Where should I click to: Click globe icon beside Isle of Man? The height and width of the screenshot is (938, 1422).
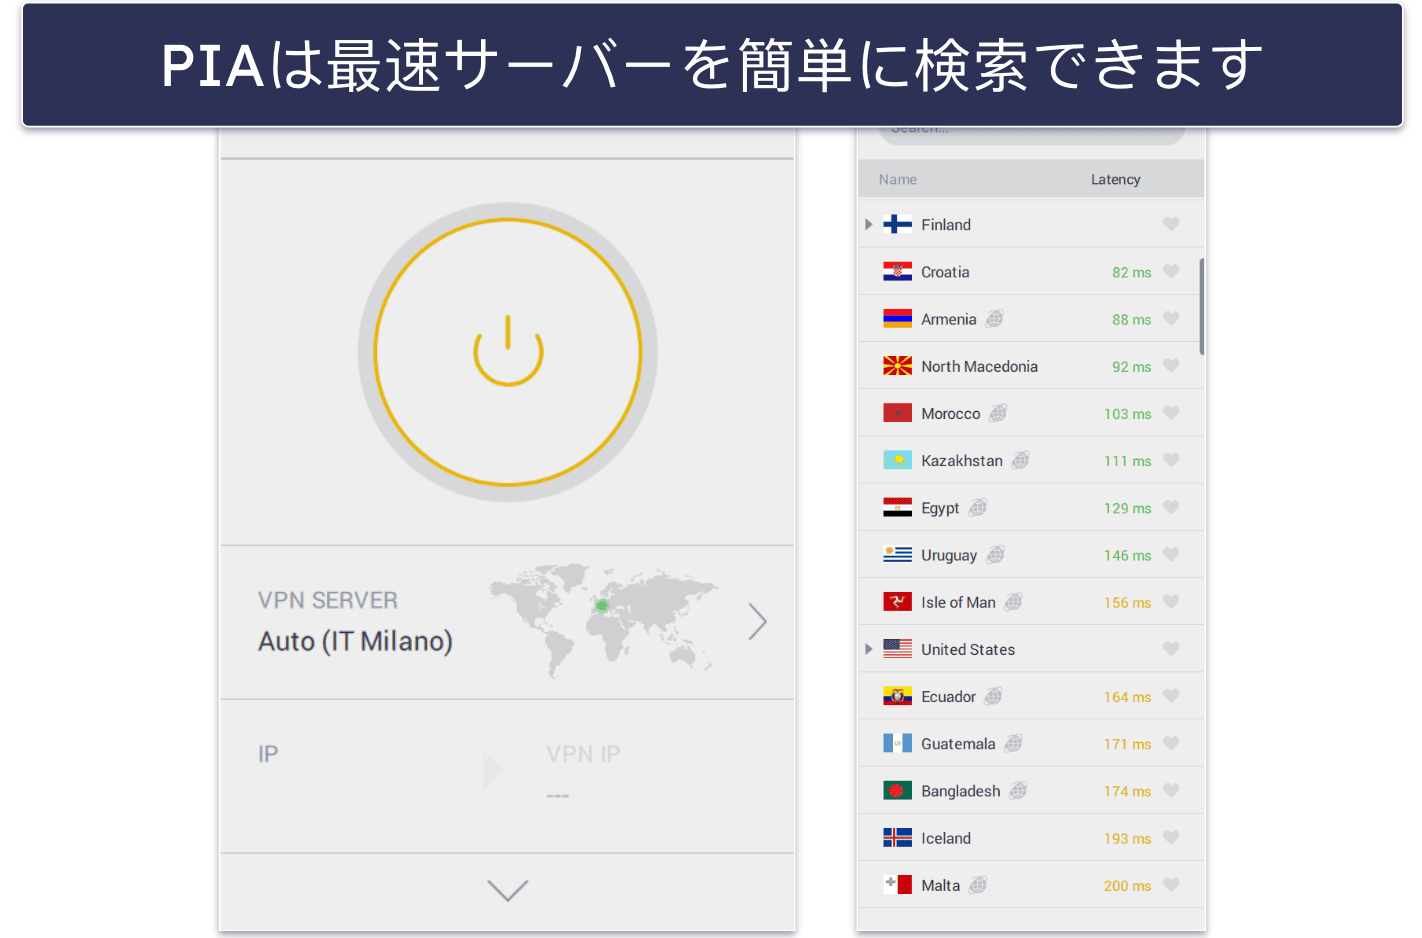coord(1013,602)
